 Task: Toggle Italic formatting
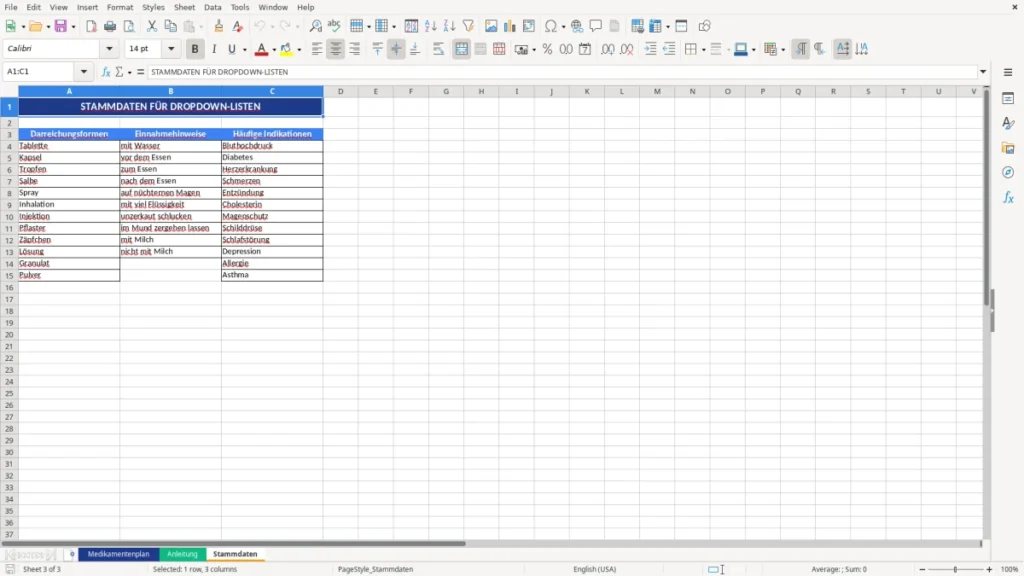pos(214,49)
